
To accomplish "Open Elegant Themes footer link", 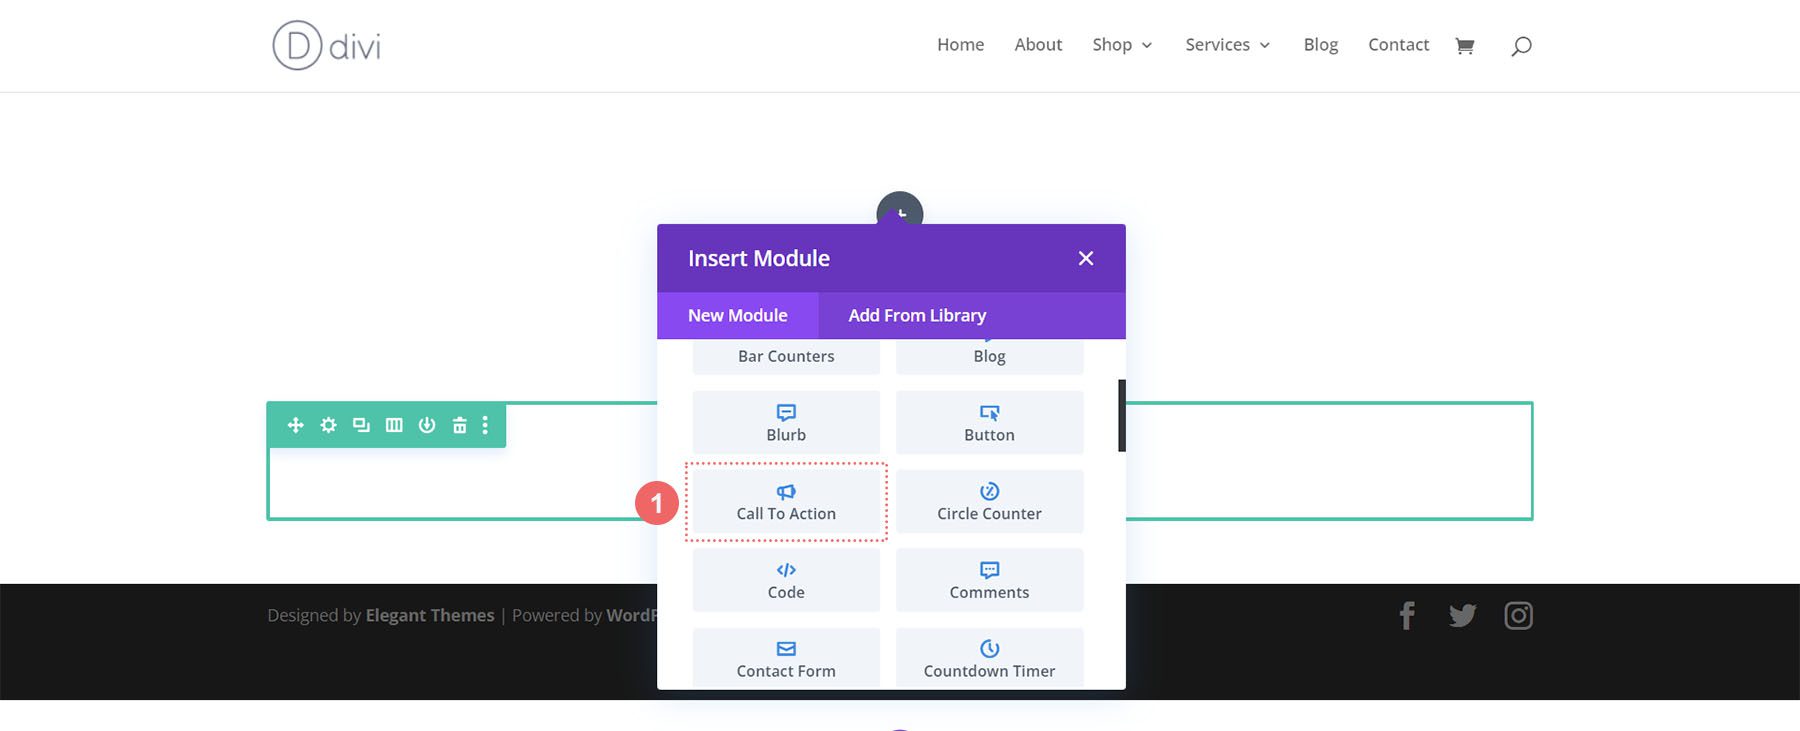I will (430, 615).
